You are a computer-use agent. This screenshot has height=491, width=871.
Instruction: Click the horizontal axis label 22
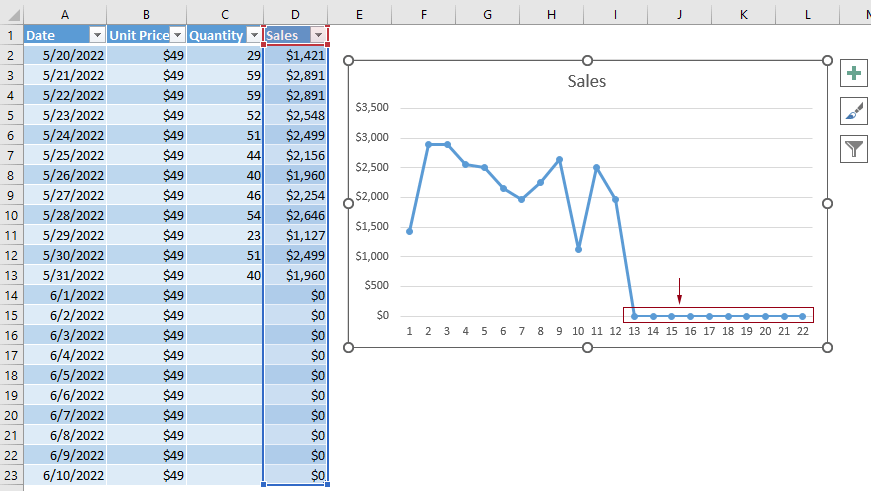(x=802, y=332)
